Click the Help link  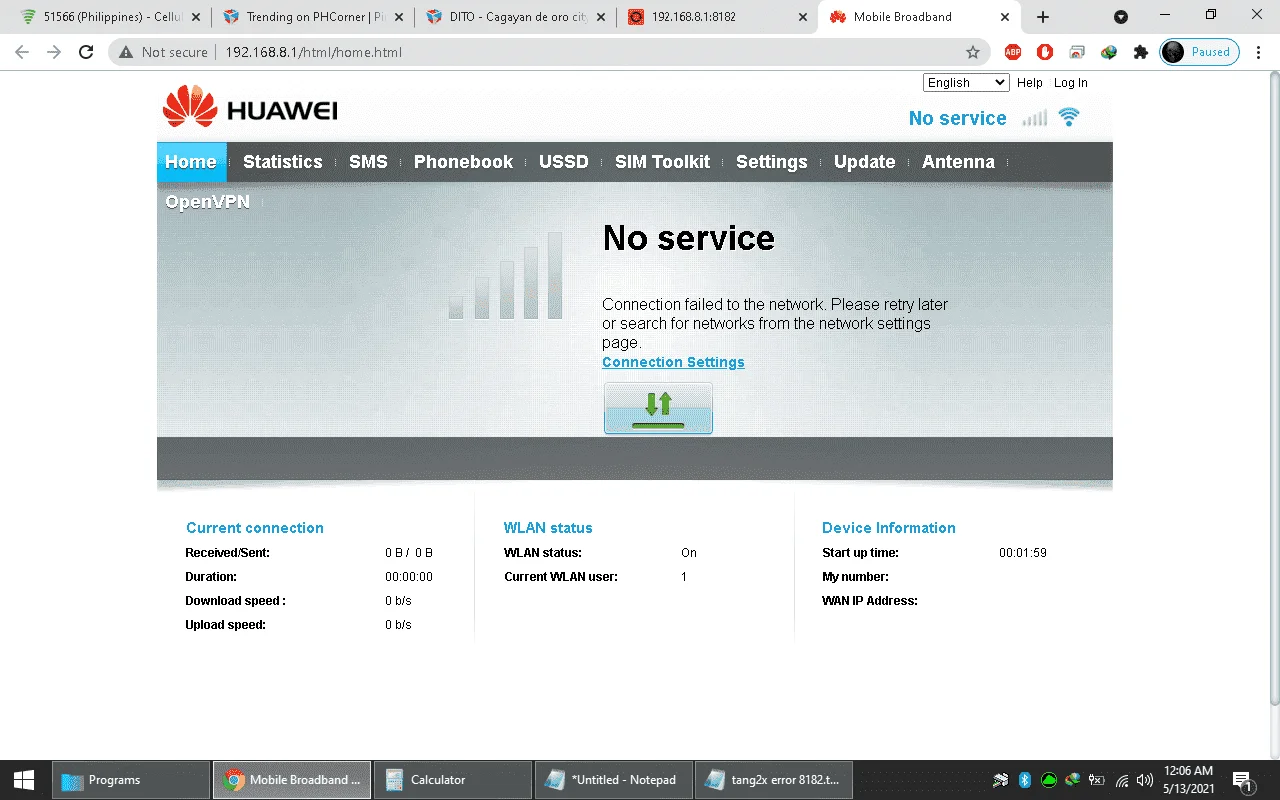[x=1030, y=83]
